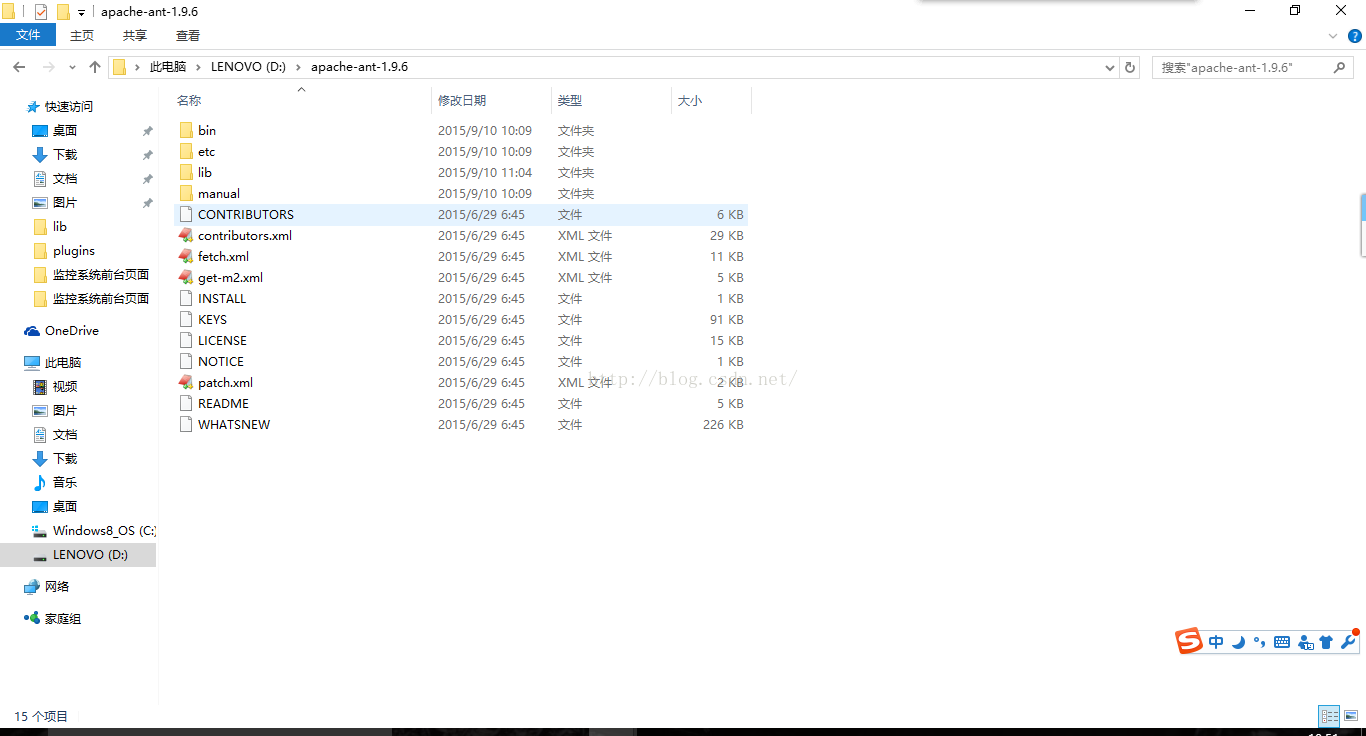Expand chevron right of LENOVO (D:) in breadcrumb
Screen dimensions: 1366x736
(298, 67)
